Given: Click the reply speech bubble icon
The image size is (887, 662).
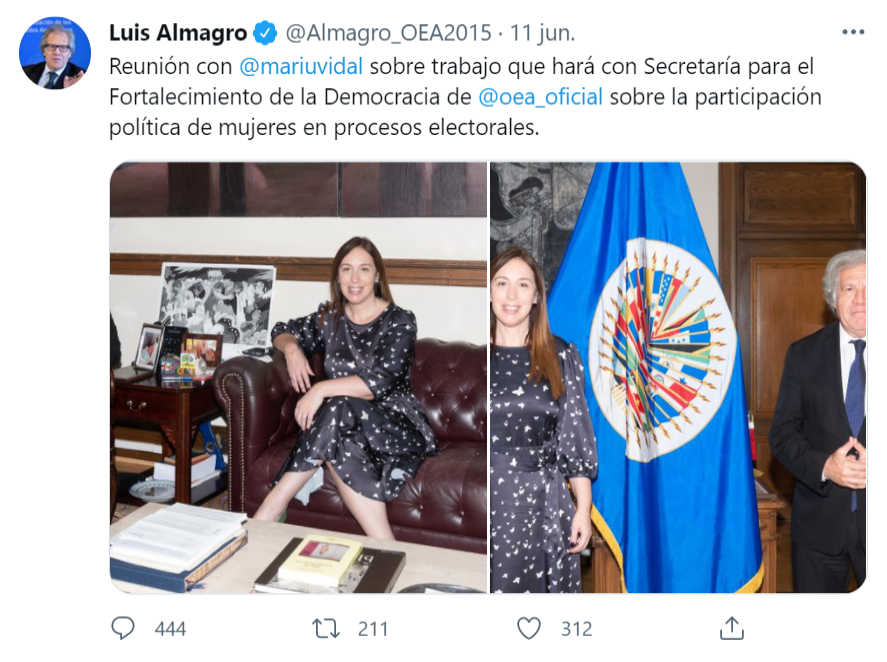Looking at the screenshot, I should click(123, 628).
